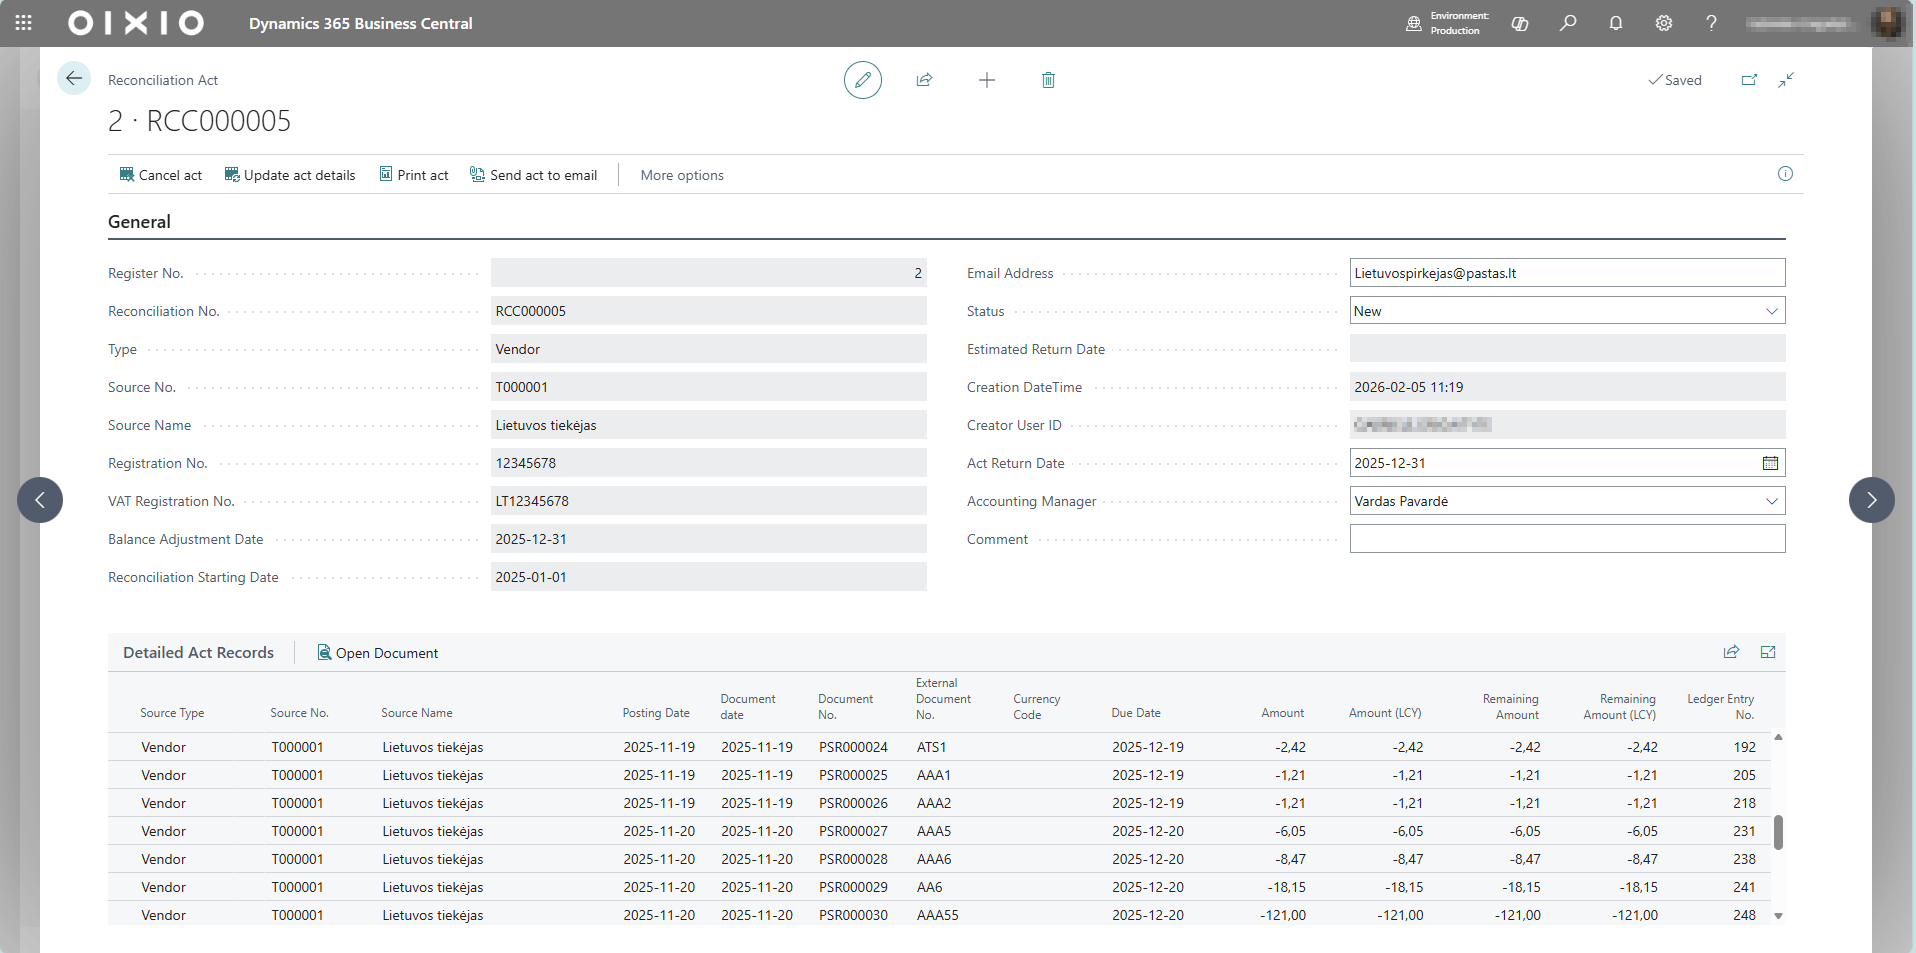Open page in new window icon
The image size is (1916, 953).
1749,80
